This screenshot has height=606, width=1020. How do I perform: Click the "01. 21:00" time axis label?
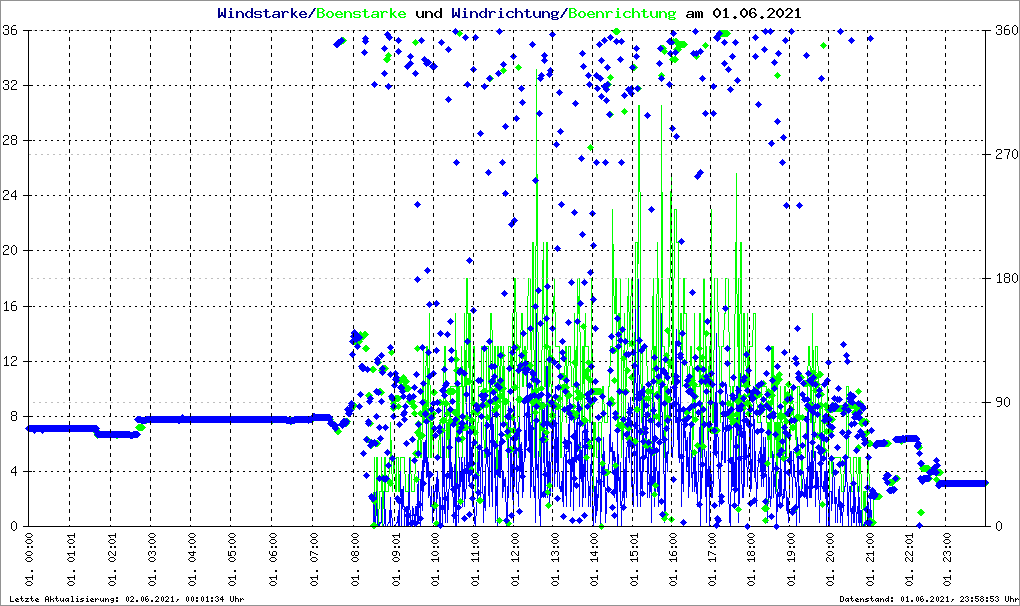(870, 559)
